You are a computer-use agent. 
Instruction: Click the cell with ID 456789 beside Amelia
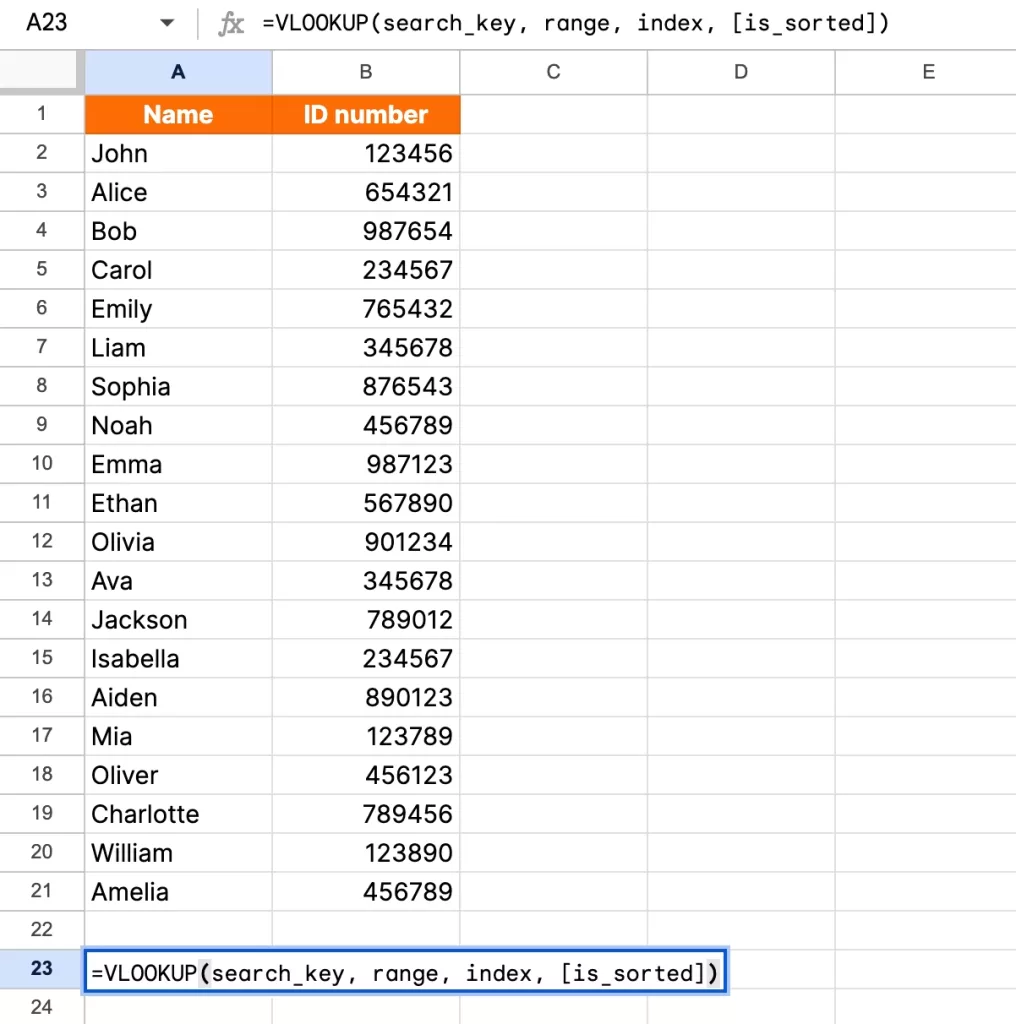pos(365,892)
